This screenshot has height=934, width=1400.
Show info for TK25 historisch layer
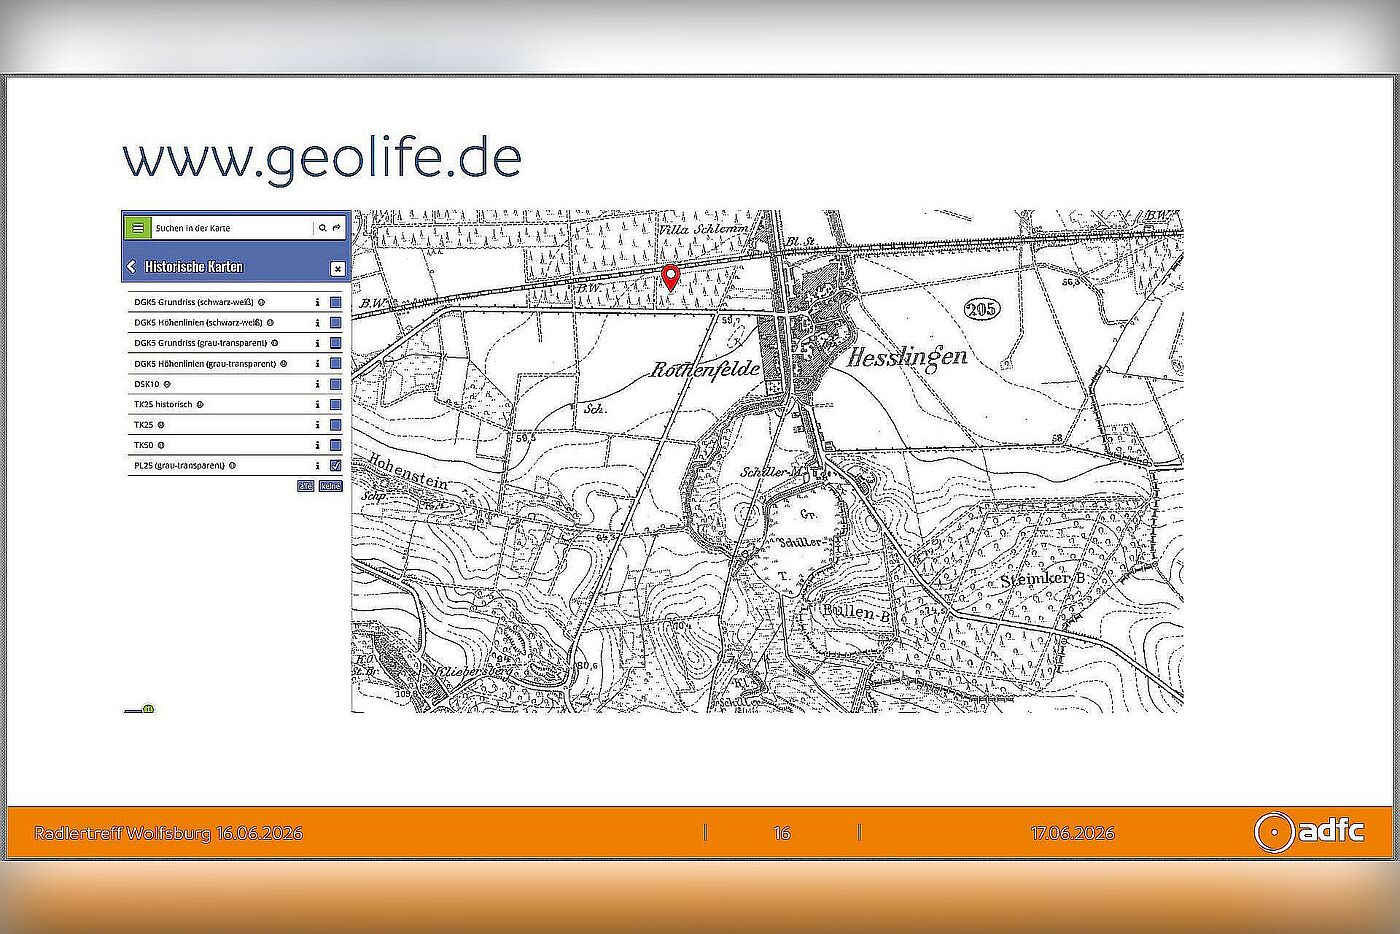point(317,405)
